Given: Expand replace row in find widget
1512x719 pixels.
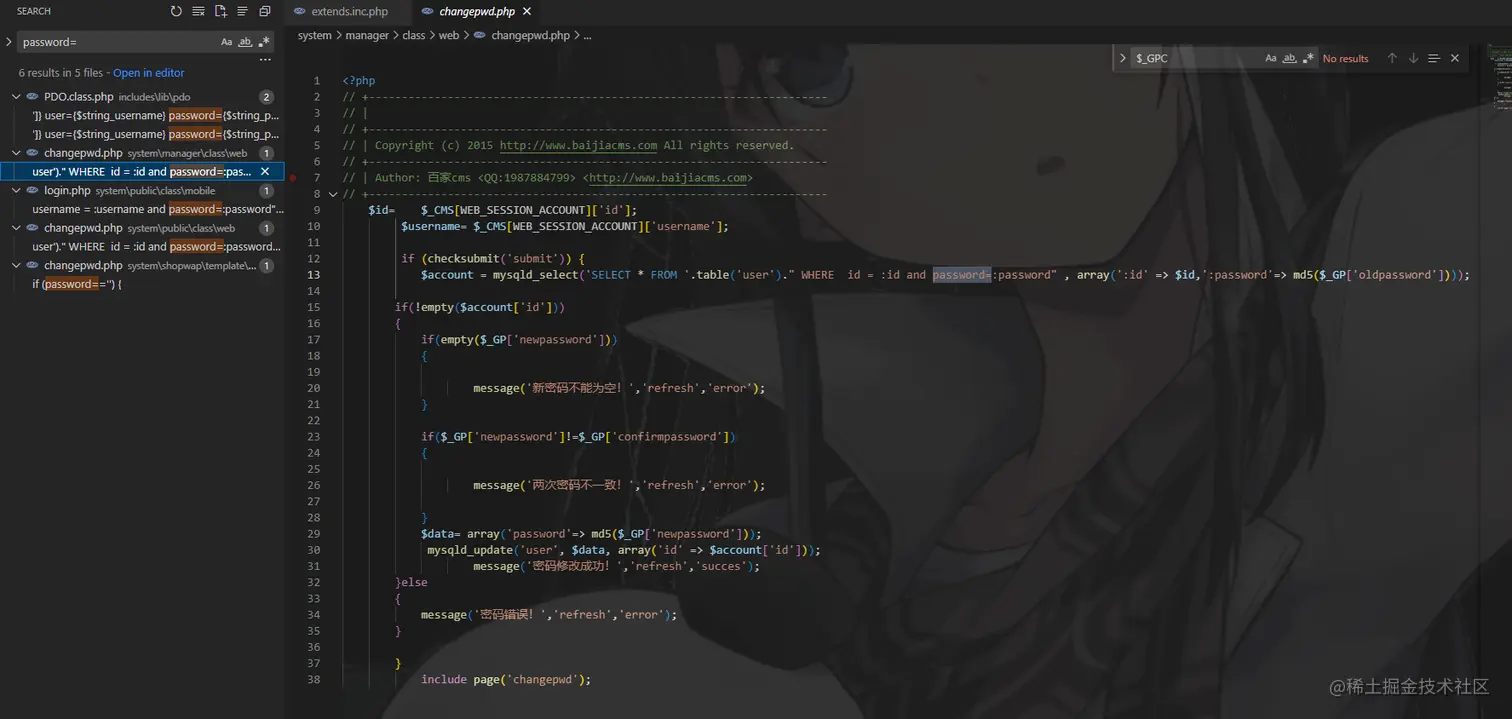Looking at the screenshot, I should (1123, 58).
